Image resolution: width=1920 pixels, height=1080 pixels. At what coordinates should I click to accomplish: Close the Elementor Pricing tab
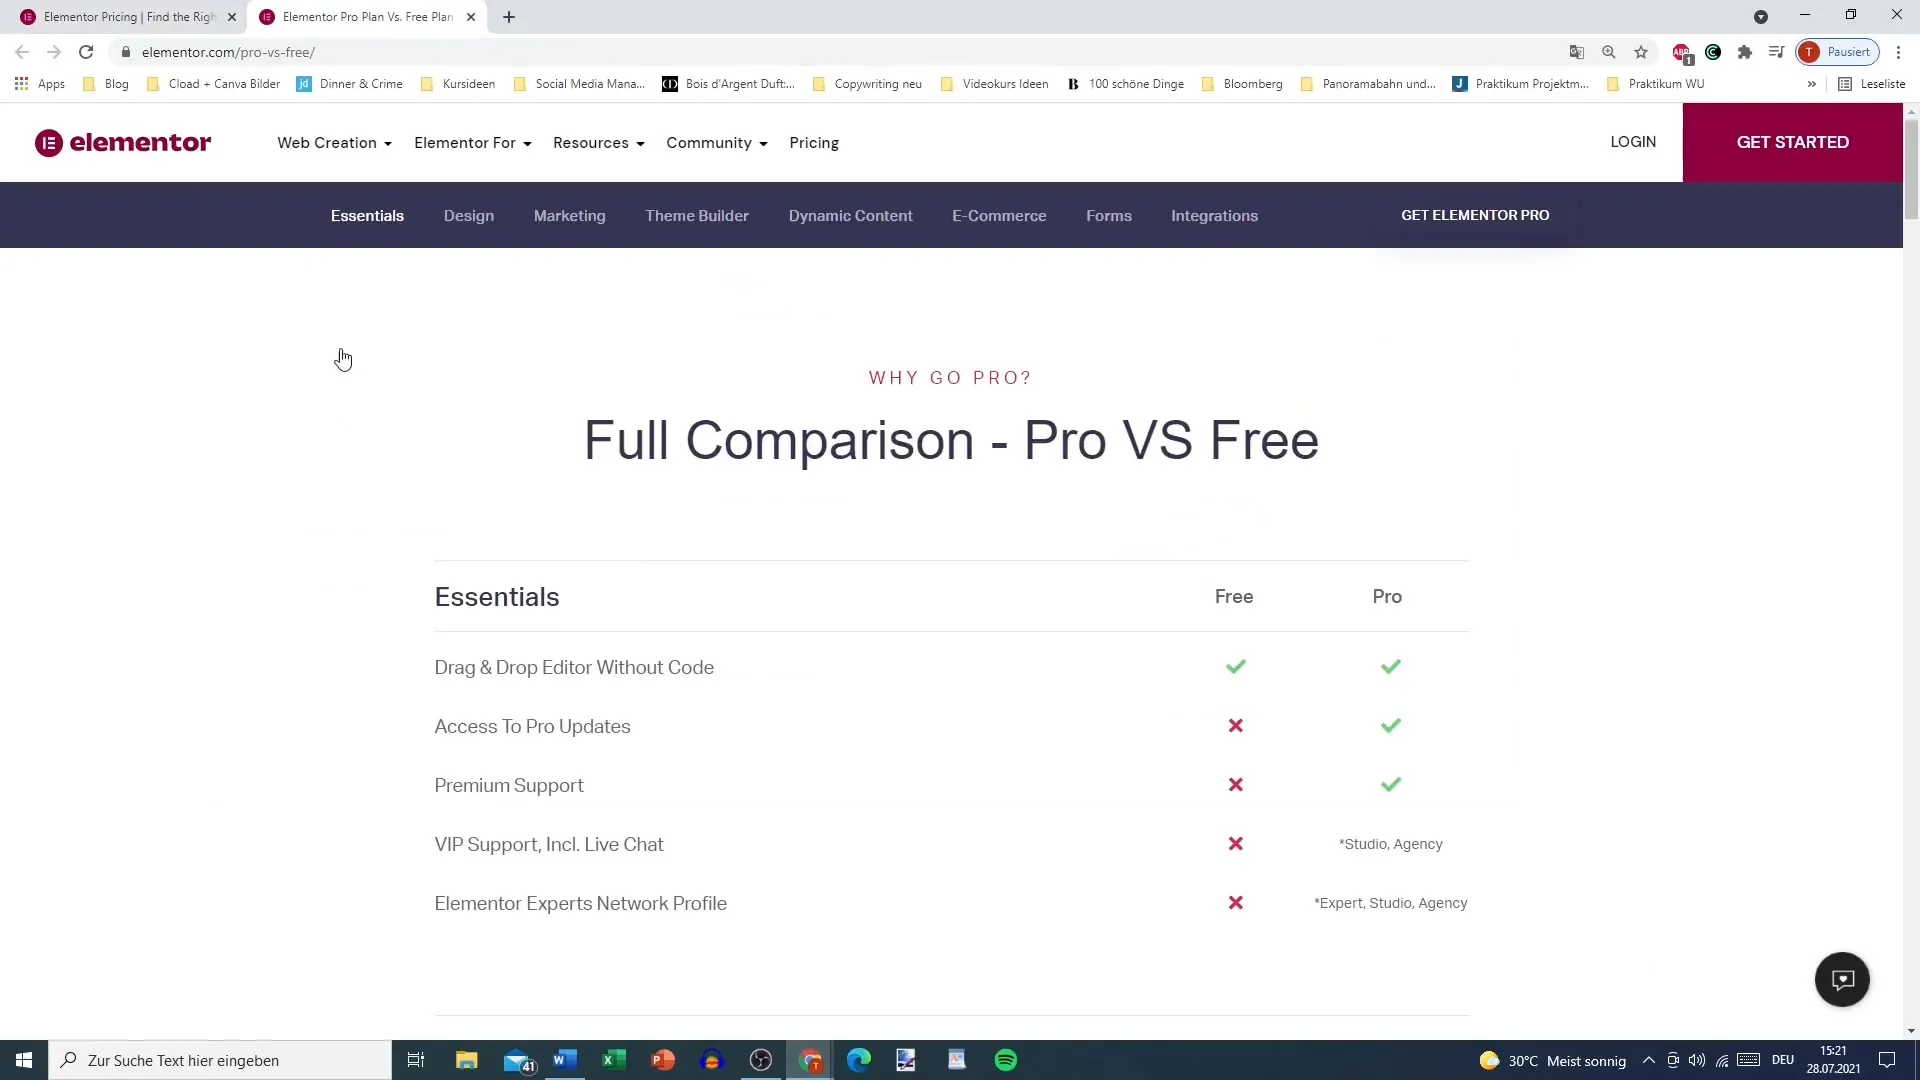click(232, 17)
